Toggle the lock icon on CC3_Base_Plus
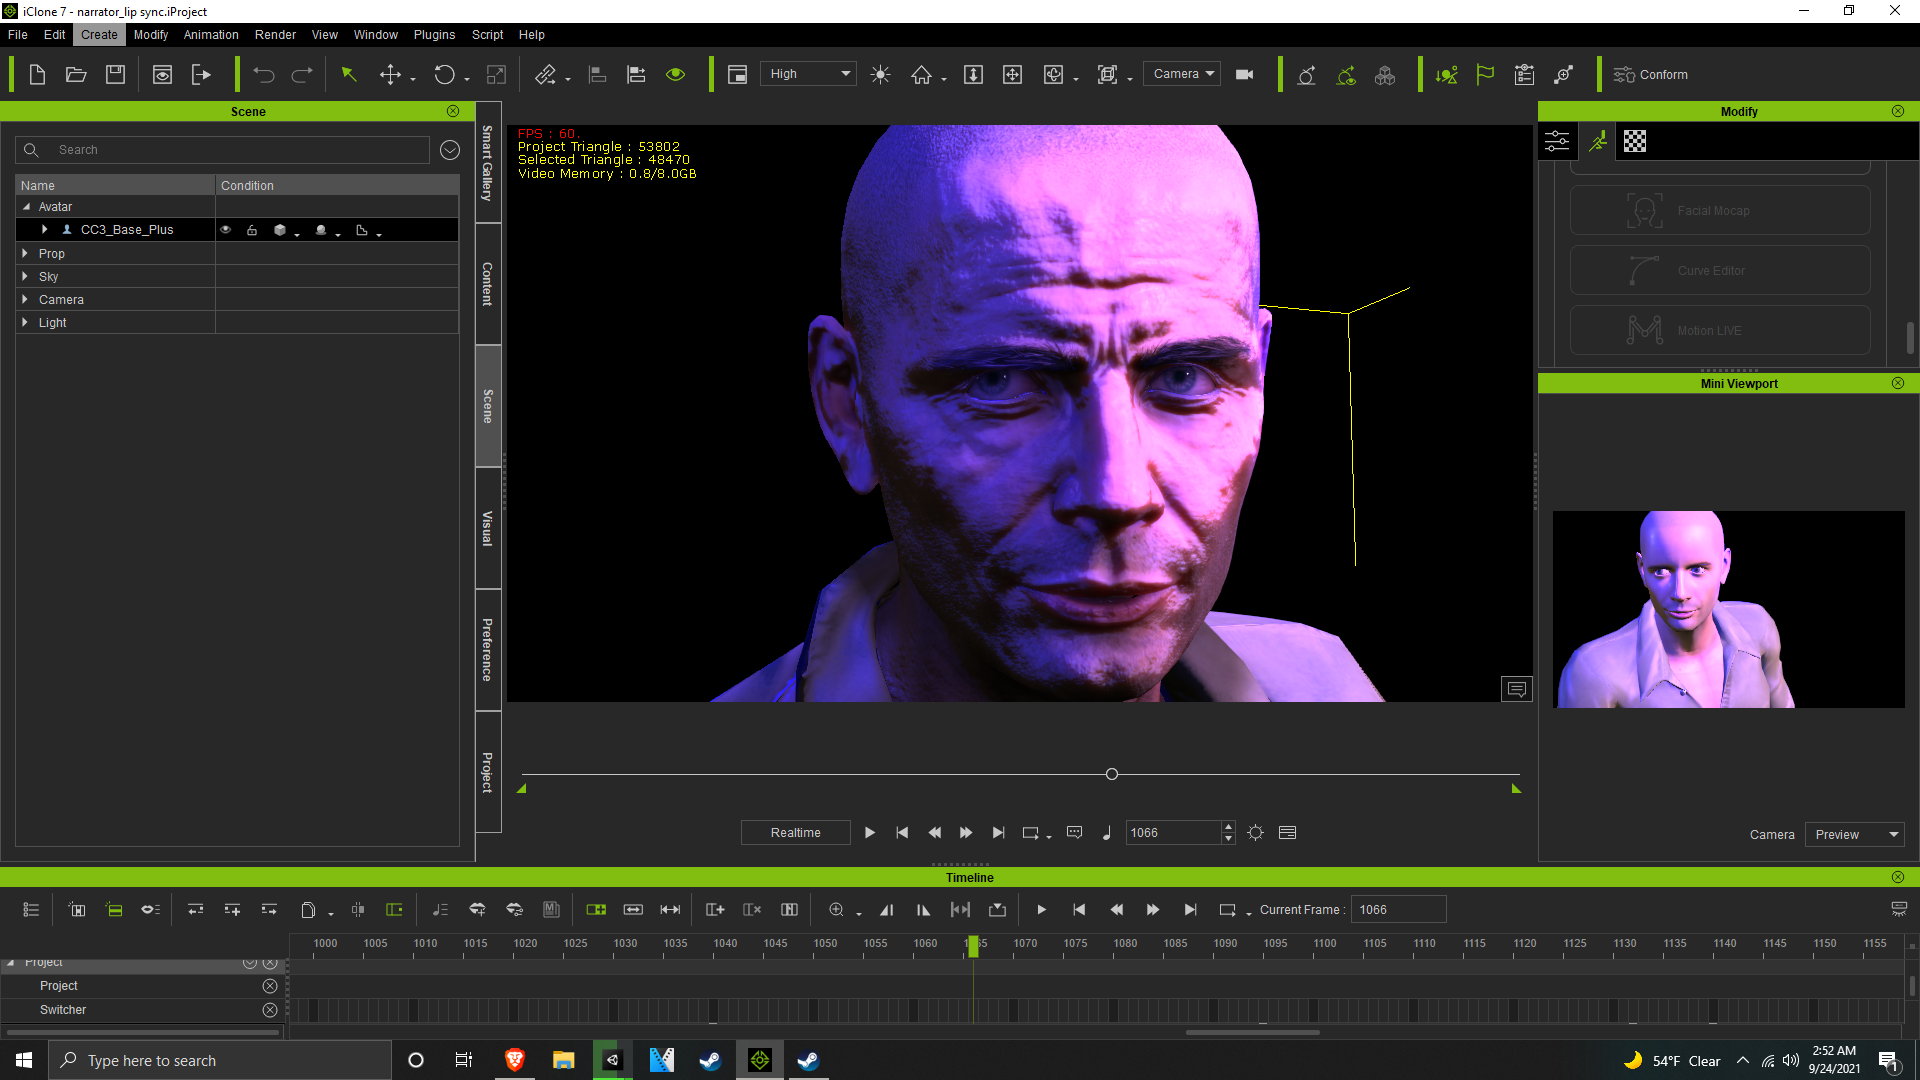The image size is (1920, 1080). (252, 230)
